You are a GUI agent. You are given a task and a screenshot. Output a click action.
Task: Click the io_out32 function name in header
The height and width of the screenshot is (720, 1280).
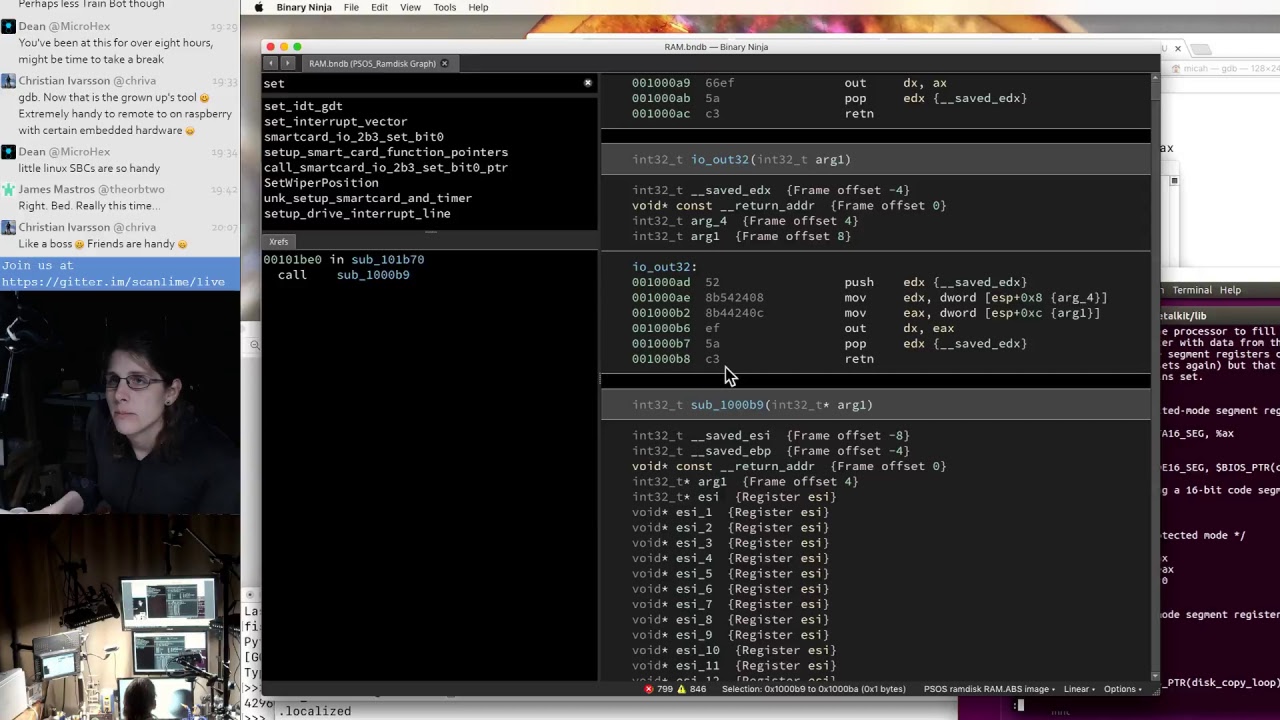(720, 160)
